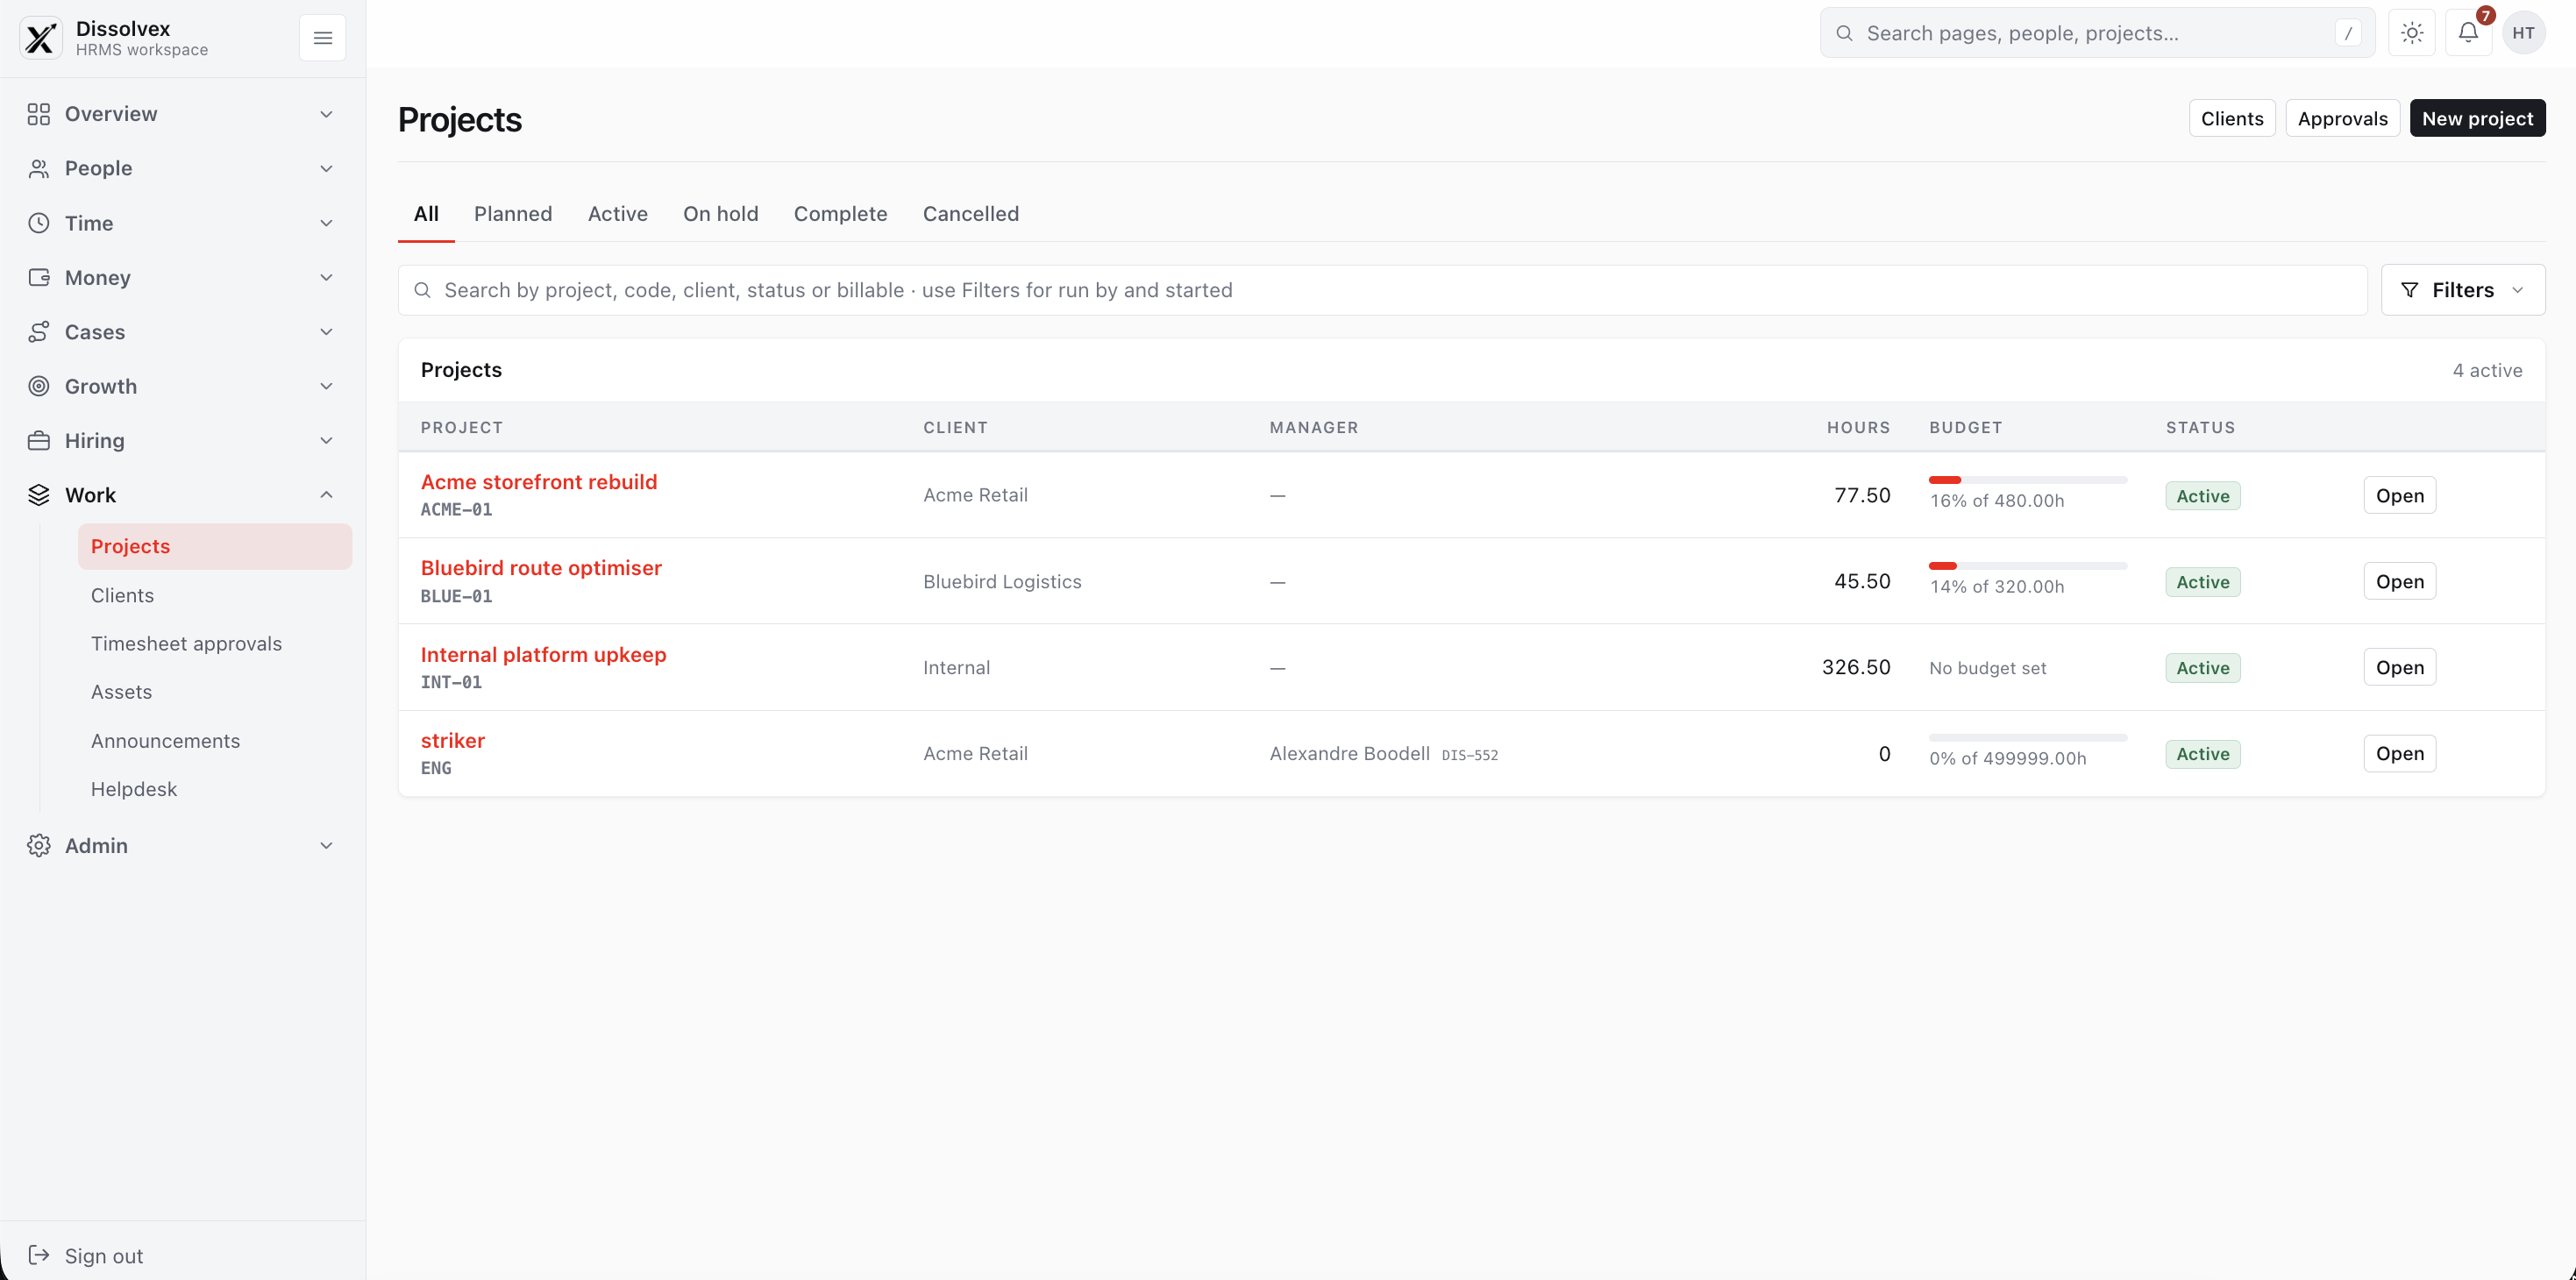2576x1280 pixels.
Task: Click the slash shortcut key badge
Action: click(x=2348, y=33)
